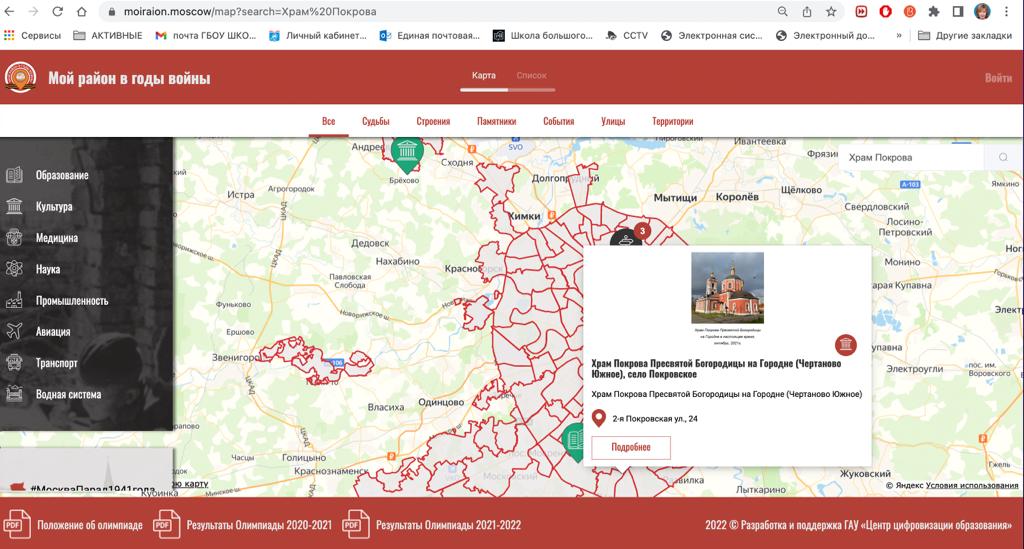Click the popup title Храм Покрова Пресвятой Богородицы
1024x549 pixels.
coord(716,369)
